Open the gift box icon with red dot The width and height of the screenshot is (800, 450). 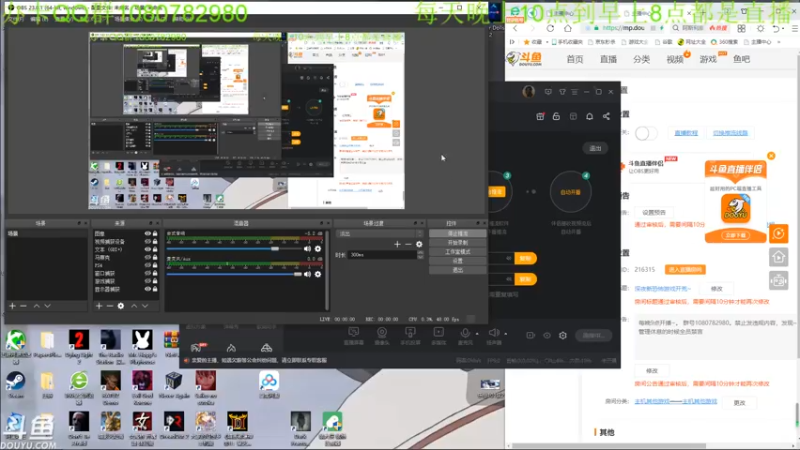click(x=540, y=116)
